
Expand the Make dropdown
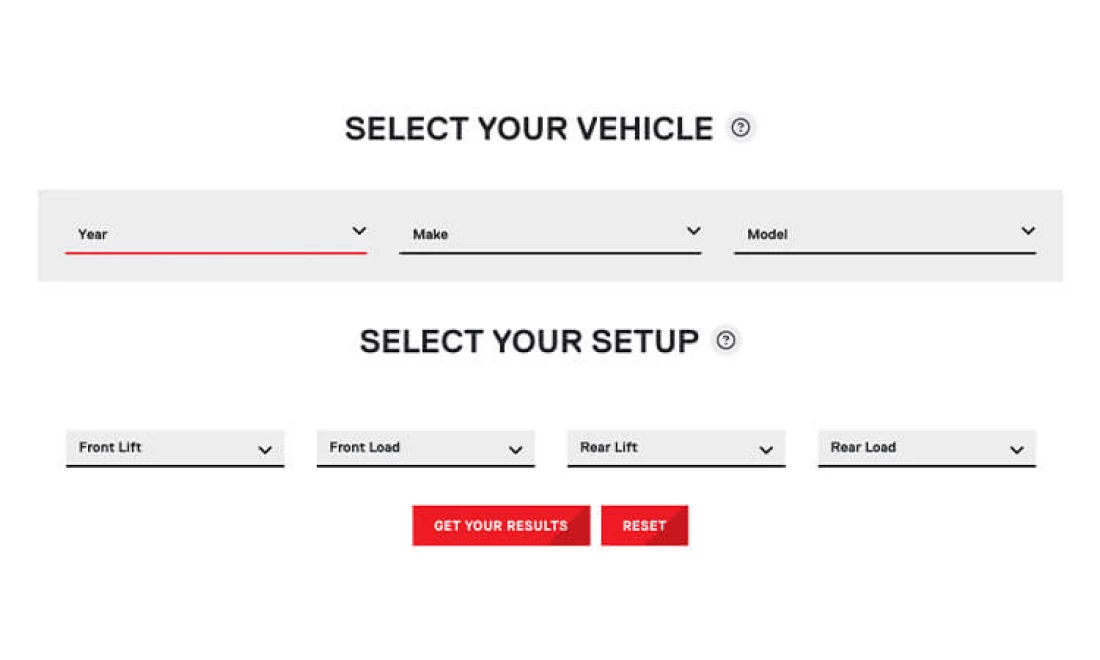pyautogui.click(x=535, y=234)
